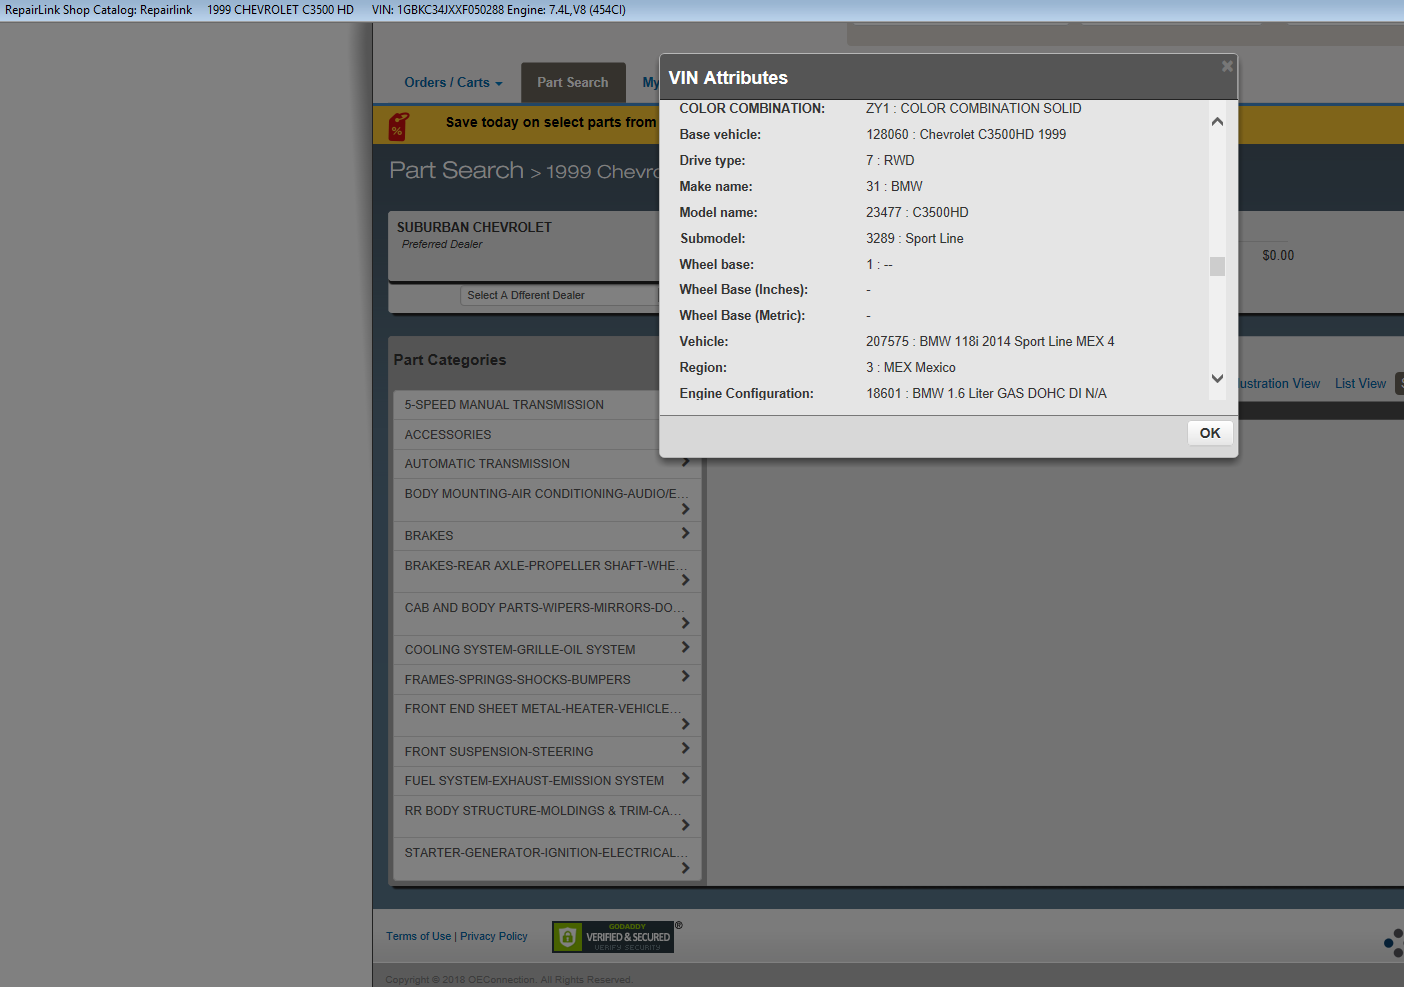Select COOLING SYSTEM-GRILLE-OIL SYSTEM label
This screenshot has height=987, width=1404.
coord(520,650)
